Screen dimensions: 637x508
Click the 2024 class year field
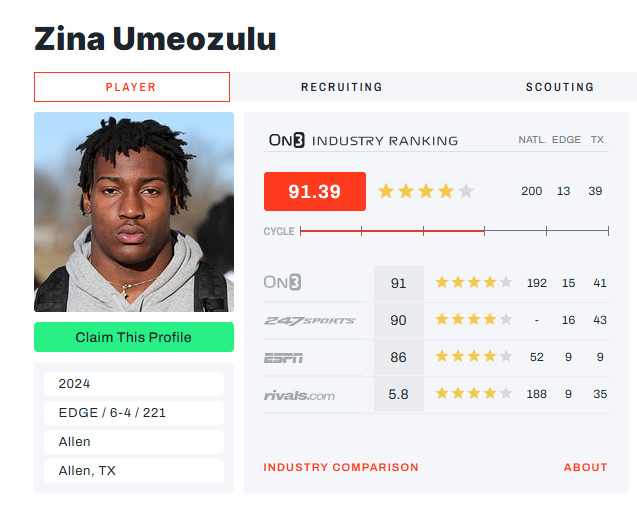click(134, 383)
